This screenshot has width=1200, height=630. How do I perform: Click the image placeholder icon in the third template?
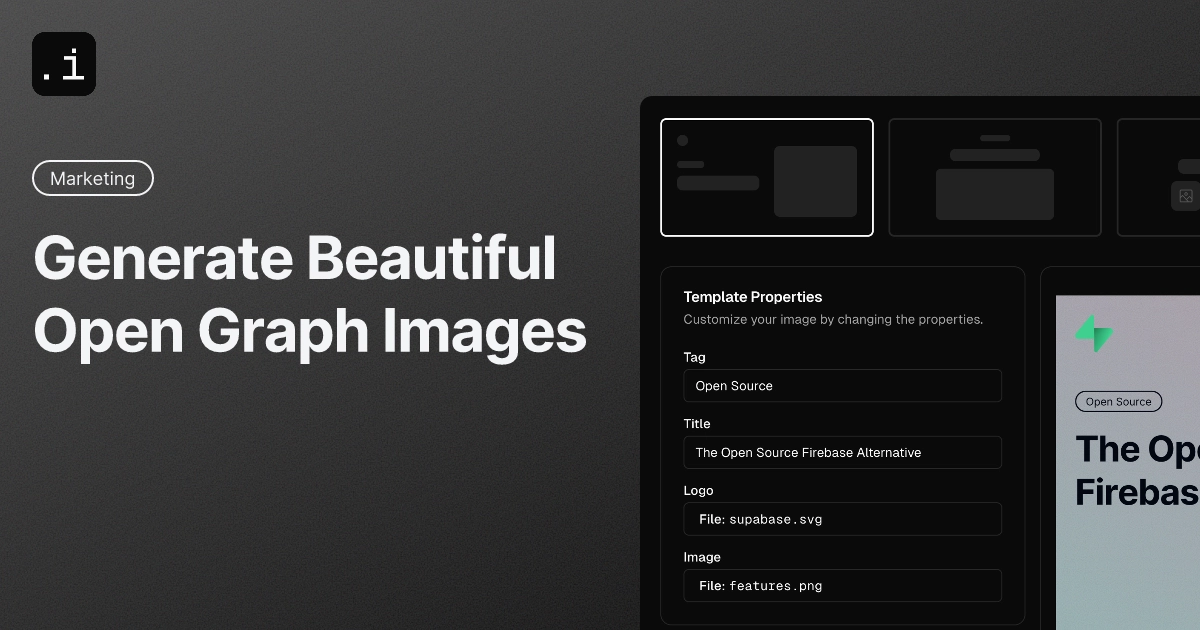(x=1184, y=196)
